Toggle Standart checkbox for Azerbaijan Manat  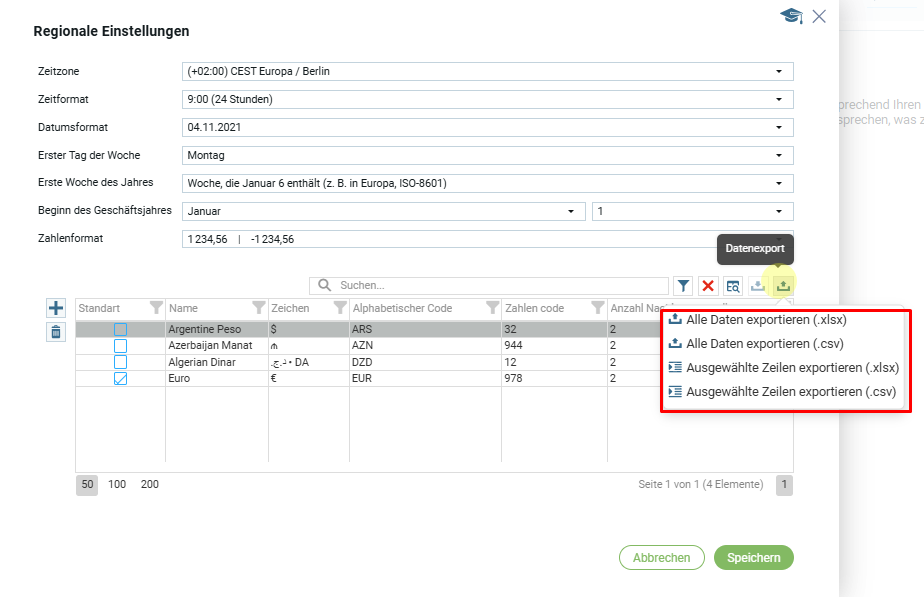point(120,346)
